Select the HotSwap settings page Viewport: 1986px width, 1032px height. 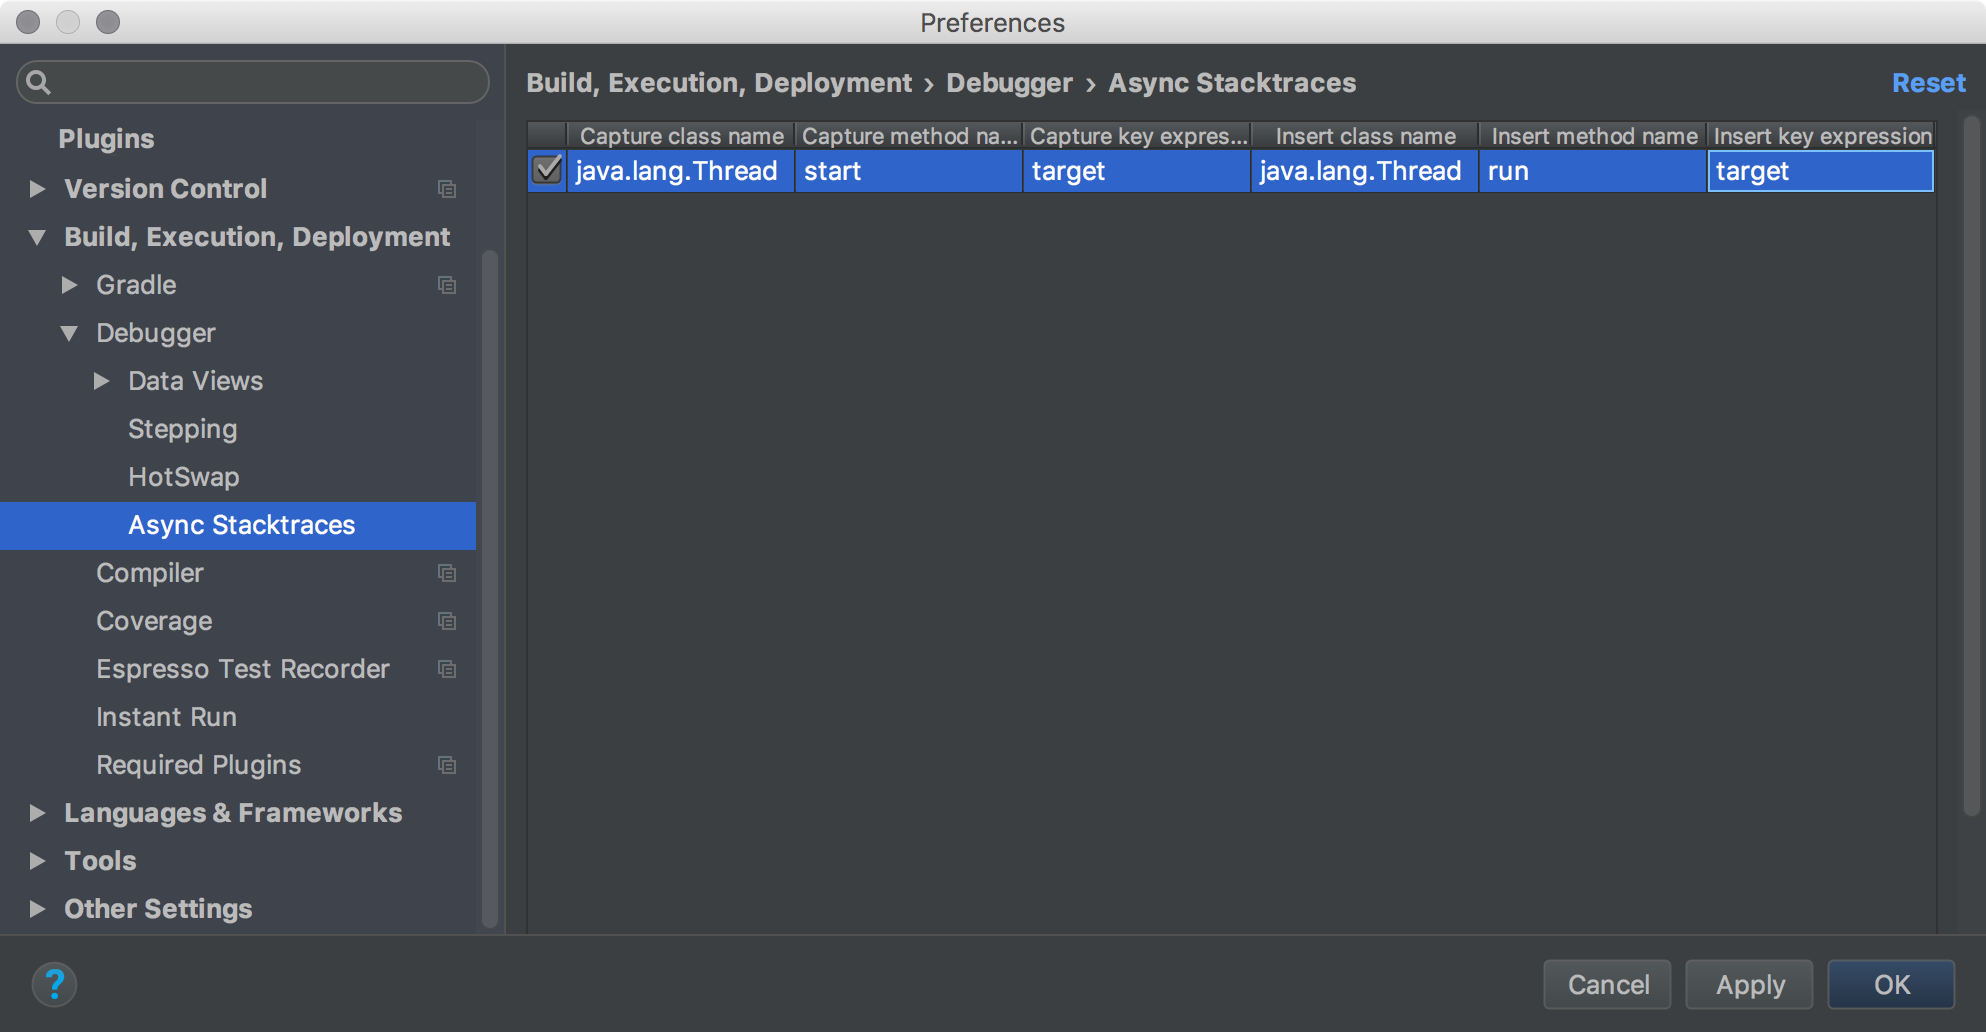click(184, 477)
